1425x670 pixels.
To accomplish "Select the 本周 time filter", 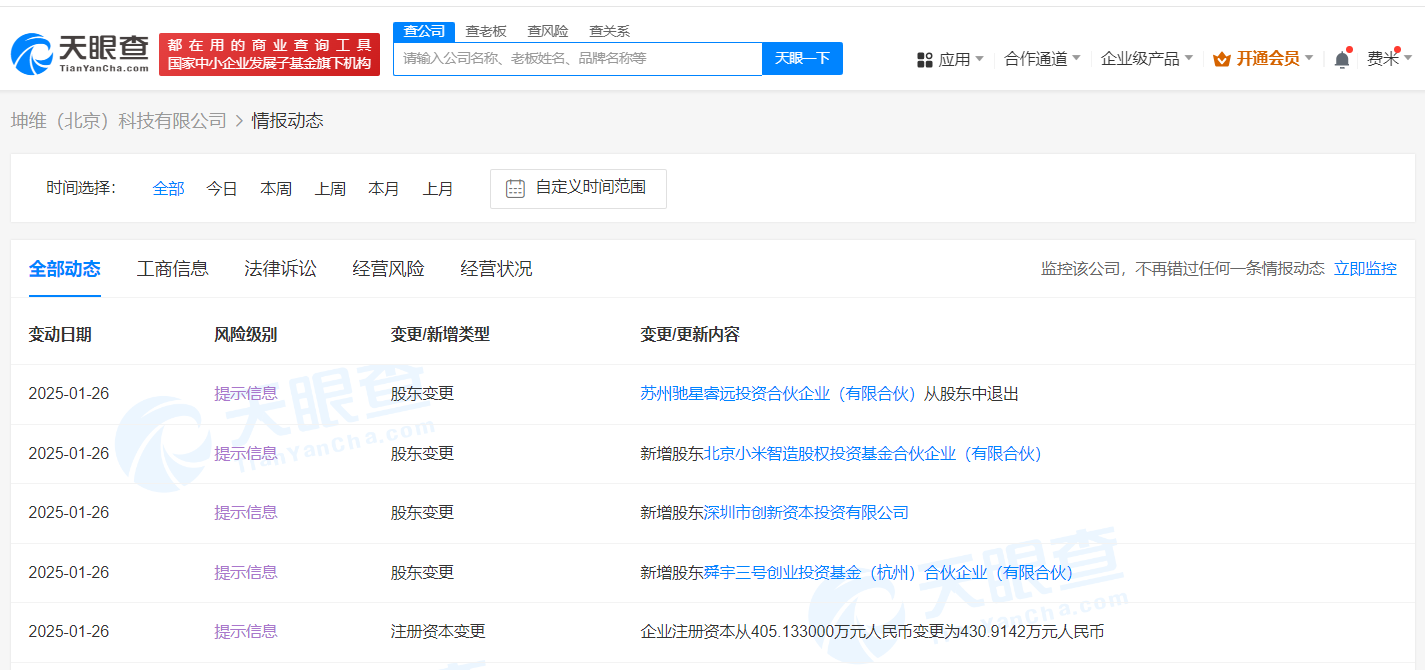I will tap(276, 188).
